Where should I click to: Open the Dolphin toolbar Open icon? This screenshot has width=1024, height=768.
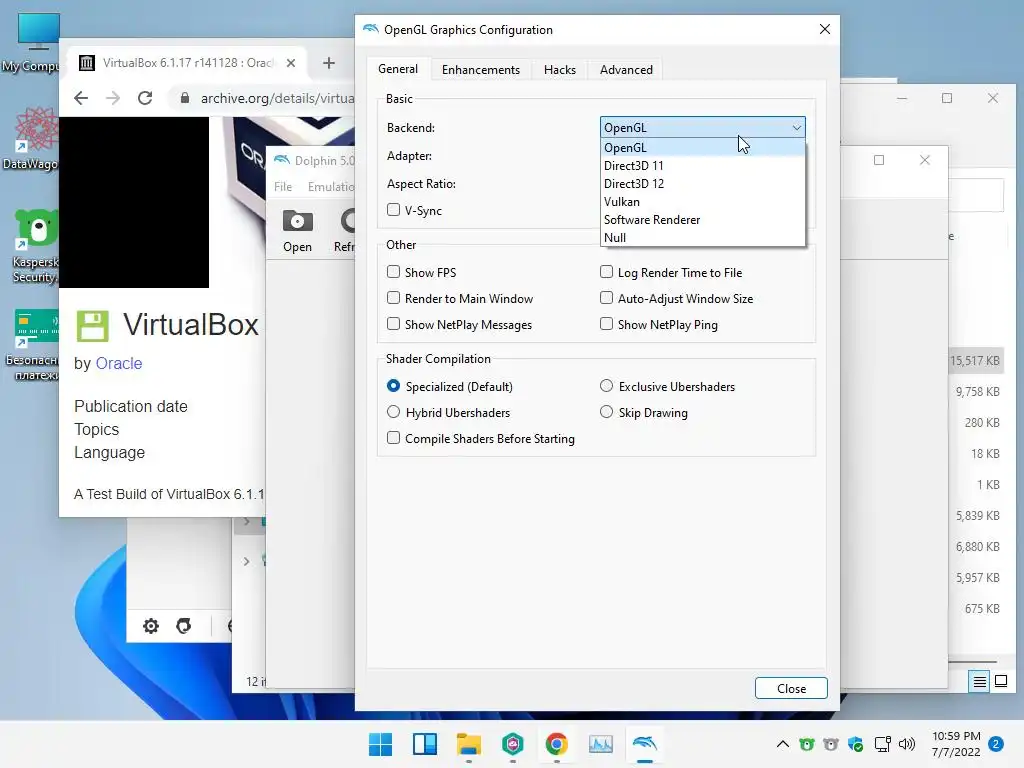(x=297, y=232)
